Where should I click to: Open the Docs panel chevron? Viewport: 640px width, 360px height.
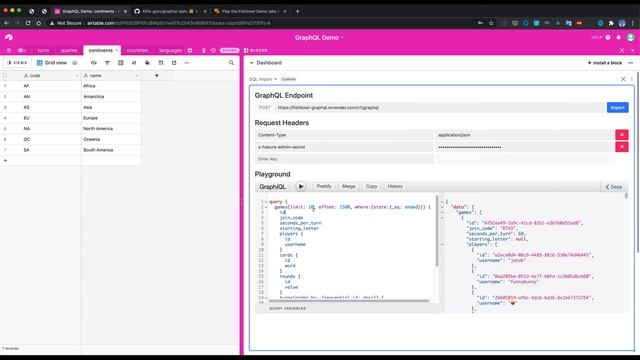point(613,187)
